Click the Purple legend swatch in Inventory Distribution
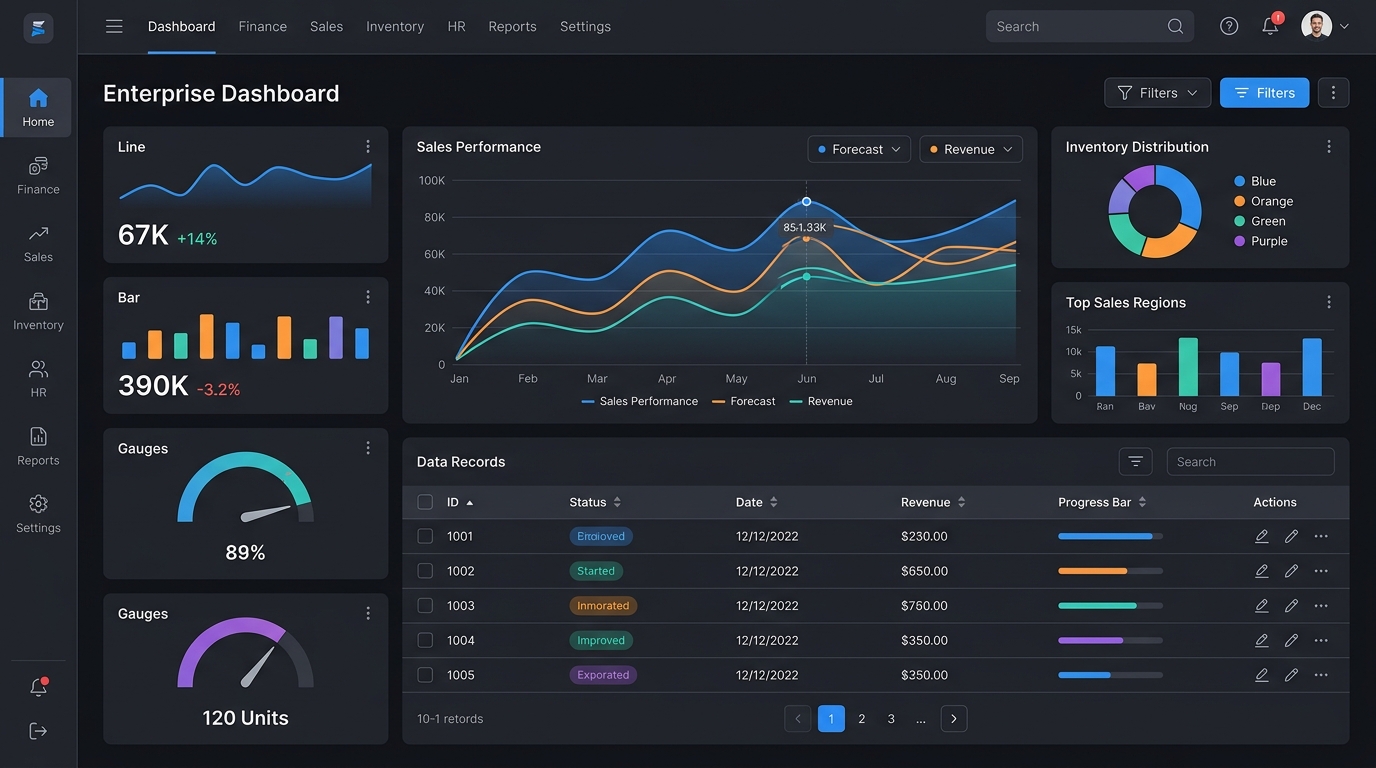Screen dimensions: 1376x768 (1240, 241)
